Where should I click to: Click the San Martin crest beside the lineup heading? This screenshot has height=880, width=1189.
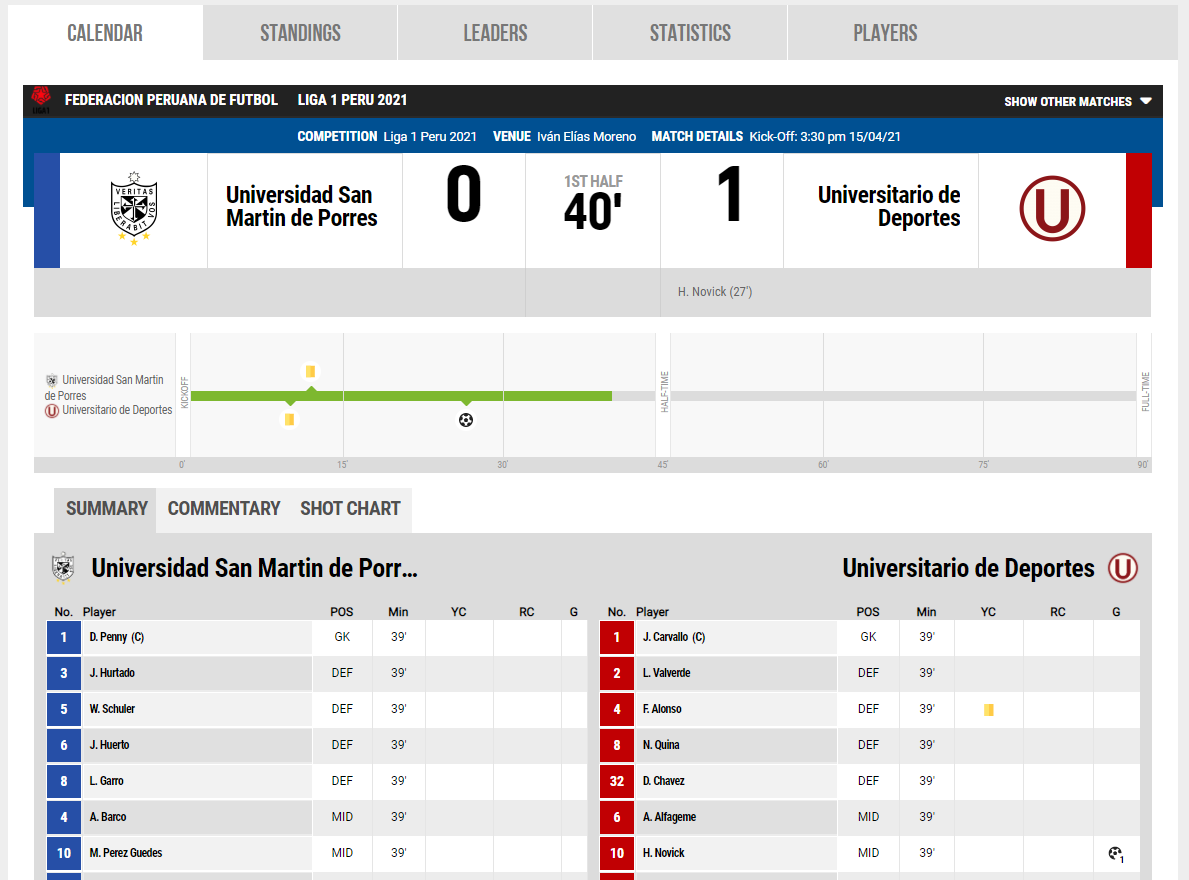(x=63, y=568)
